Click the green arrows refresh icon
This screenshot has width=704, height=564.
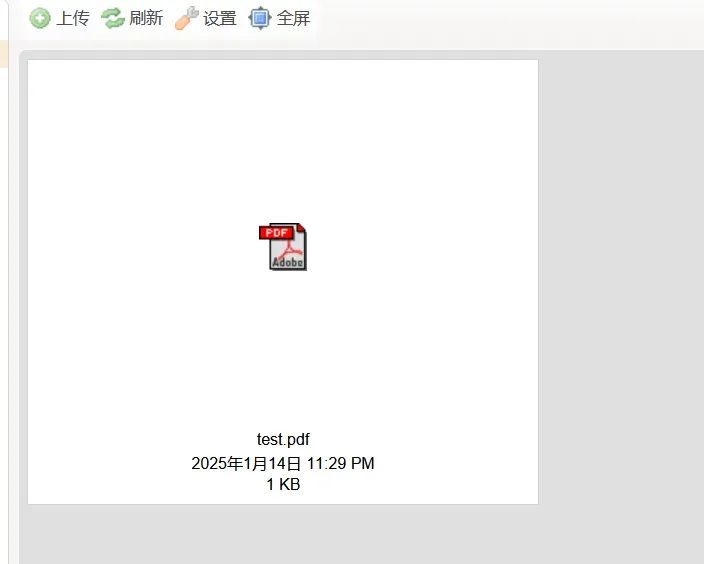coord(112,18)
